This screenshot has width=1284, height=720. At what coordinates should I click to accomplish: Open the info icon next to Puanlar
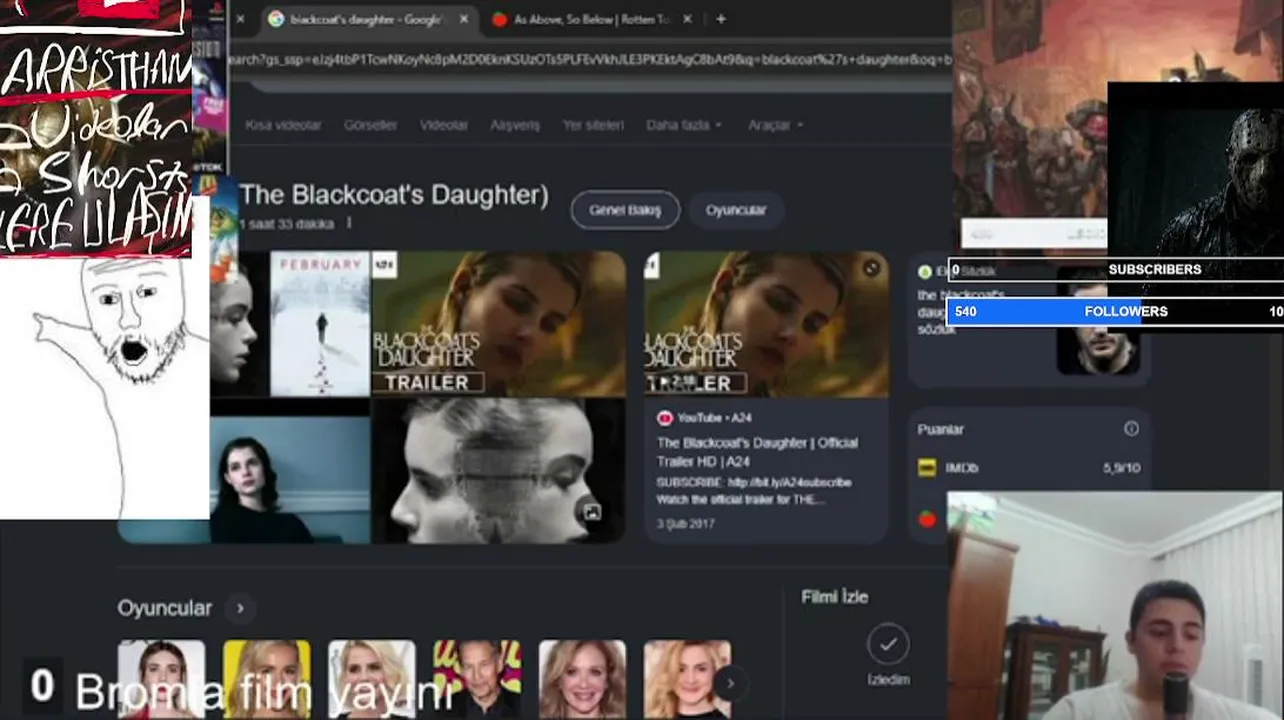click(1131, 429)
